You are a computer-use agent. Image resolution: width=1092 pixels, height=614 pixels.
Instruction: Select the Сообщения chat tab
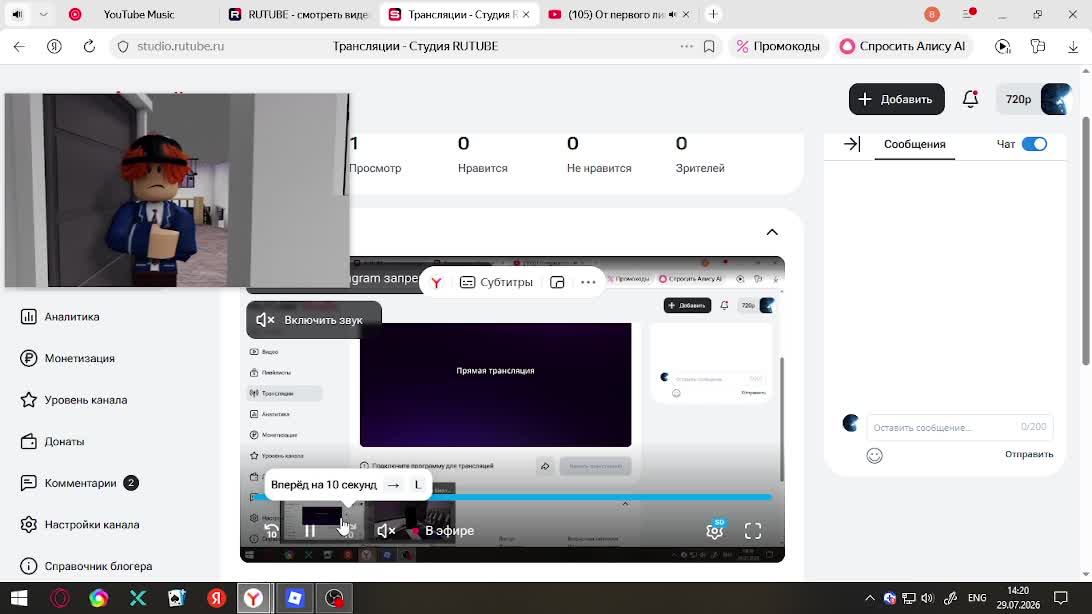tap(914, 144)
